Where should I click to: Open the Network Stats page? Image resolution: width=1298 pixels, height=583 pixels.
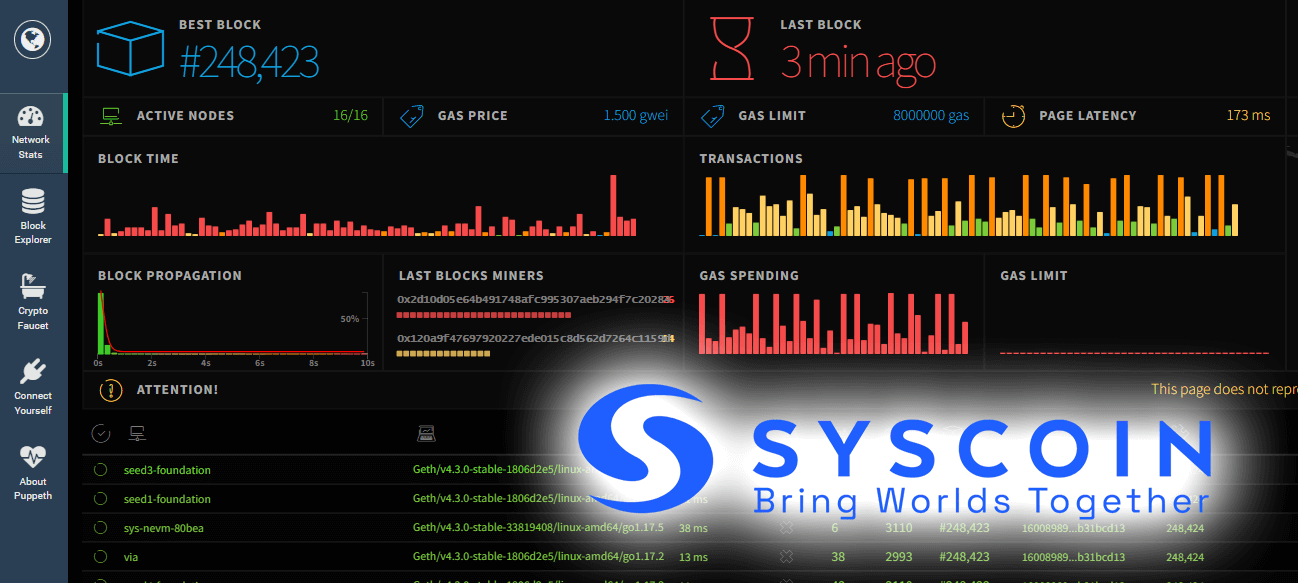pyautogui.click(x=31, y=133)
